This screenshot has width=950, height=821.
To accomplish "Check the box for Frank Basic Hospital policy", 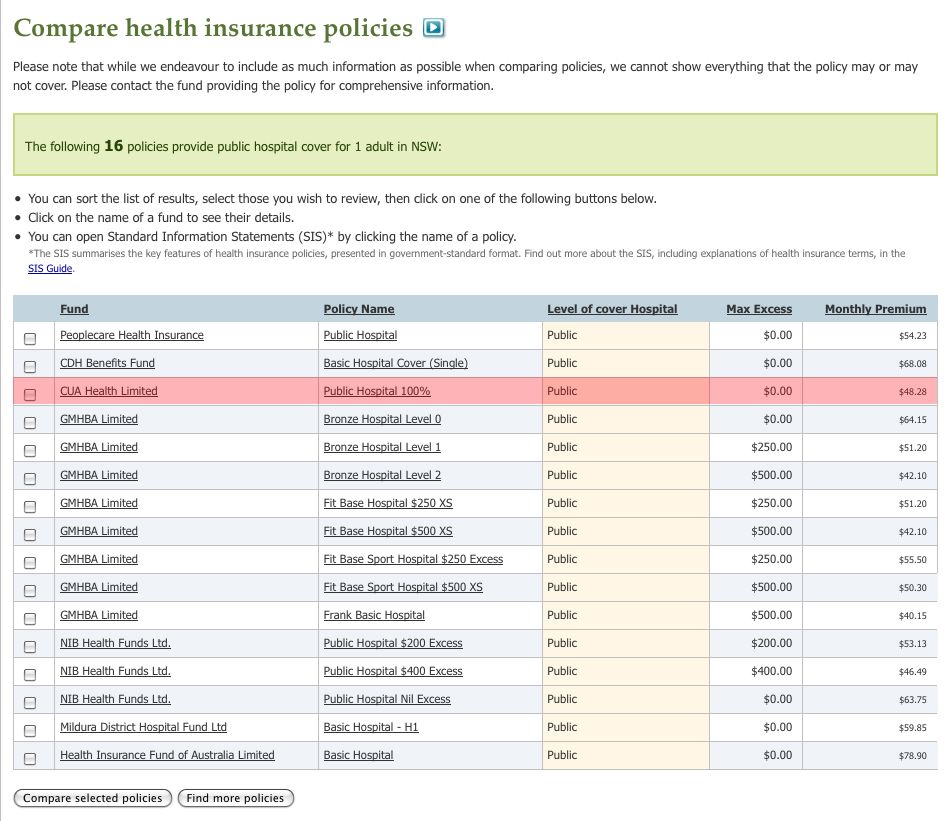I will pyautogui.click(x=30, y=618).
